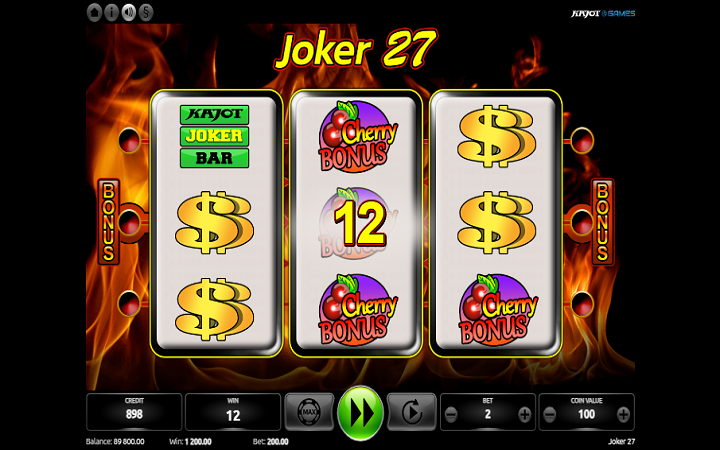Image resolution: width=720 pixels, height=450 pixels.
Task: Click the MAX bet chip button
Action: 309,412
